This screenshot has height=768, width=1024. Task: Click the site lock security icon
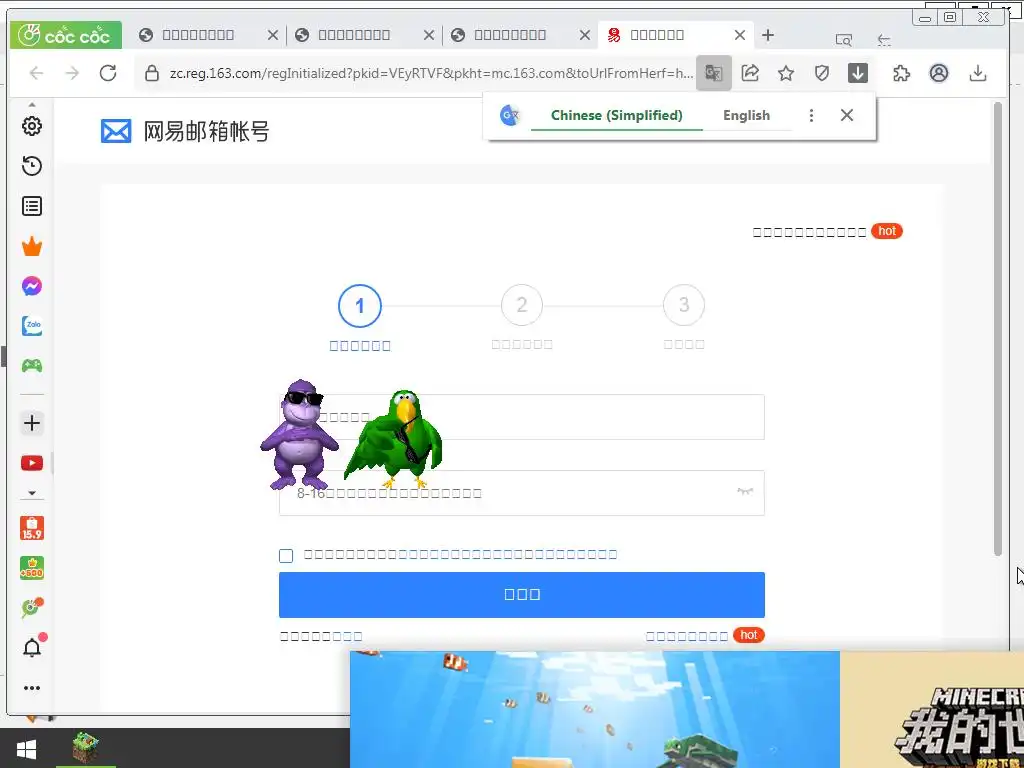152,73
